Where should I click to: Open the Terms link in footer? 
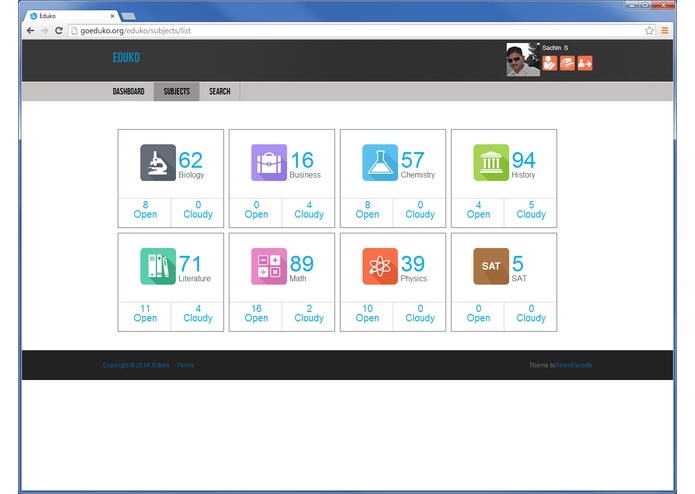point(185,365)
